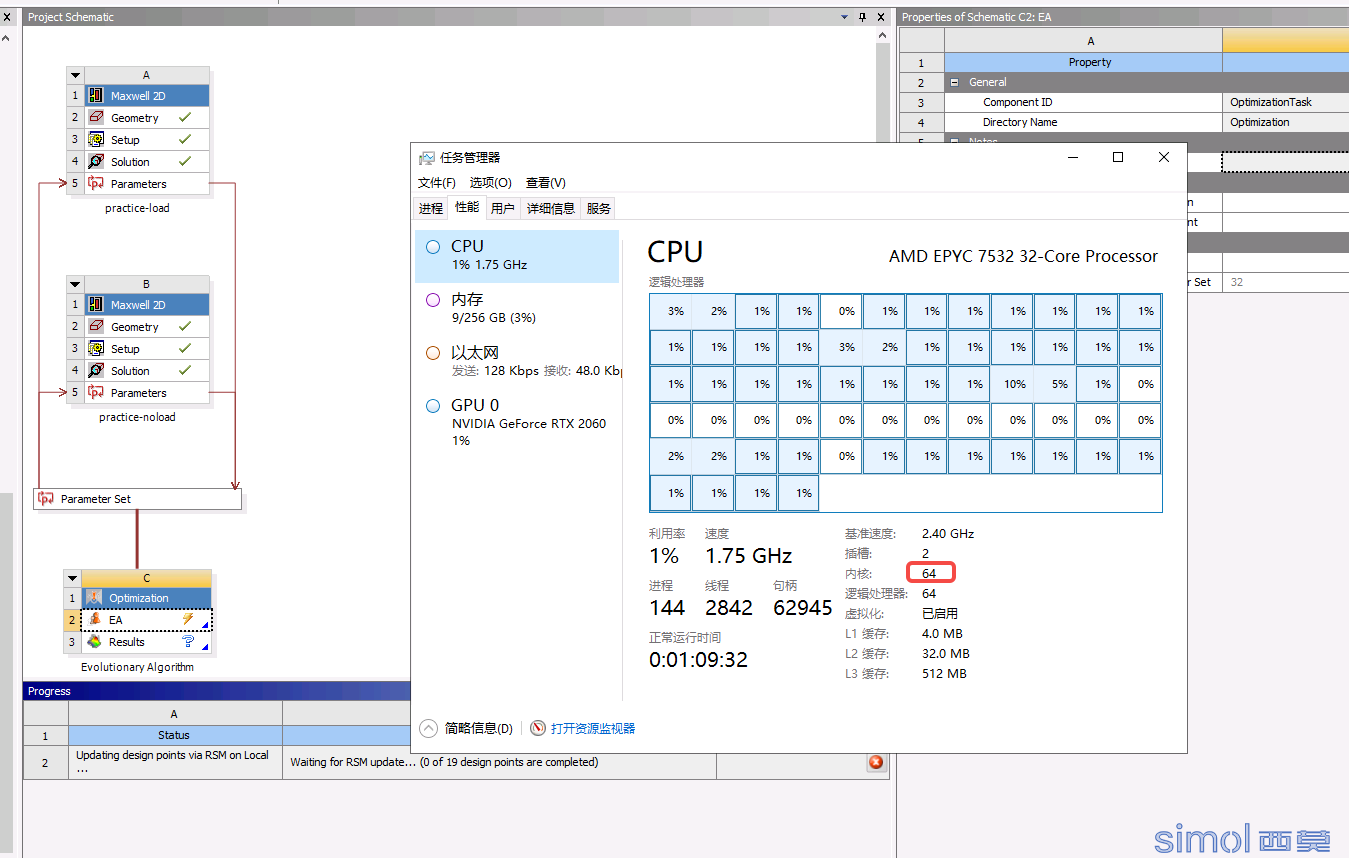Click the resource monitor icon in Task Manager
The image size is (1349, 858).
(538, 729)
